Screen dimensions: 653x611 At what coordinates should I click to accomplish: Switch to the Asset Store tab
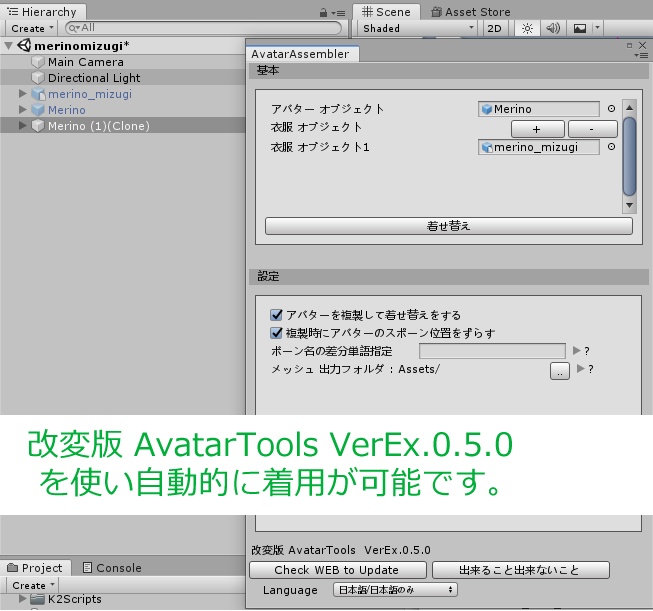[471, 12]
